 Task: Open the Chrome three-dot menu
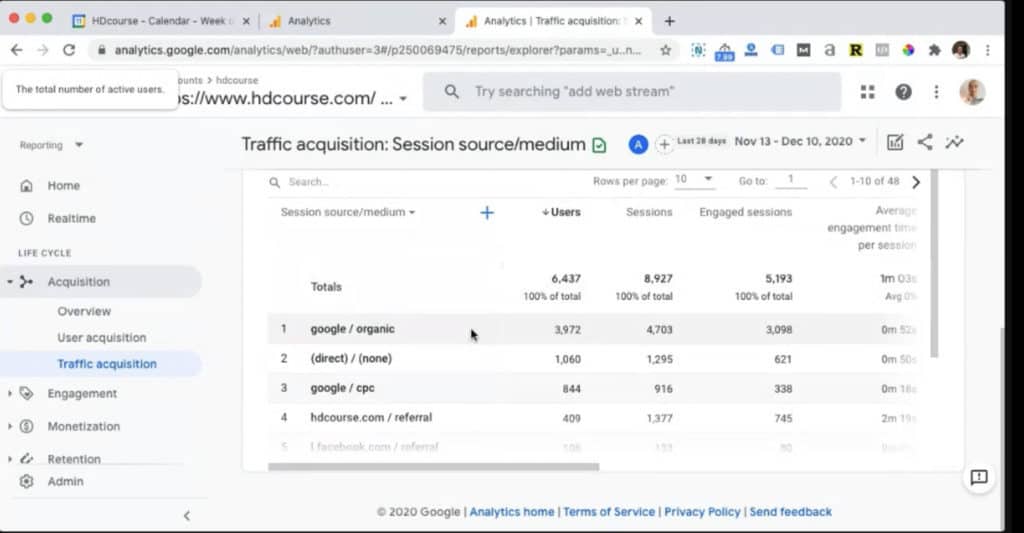pyautogui.click(x=987, y=50)
